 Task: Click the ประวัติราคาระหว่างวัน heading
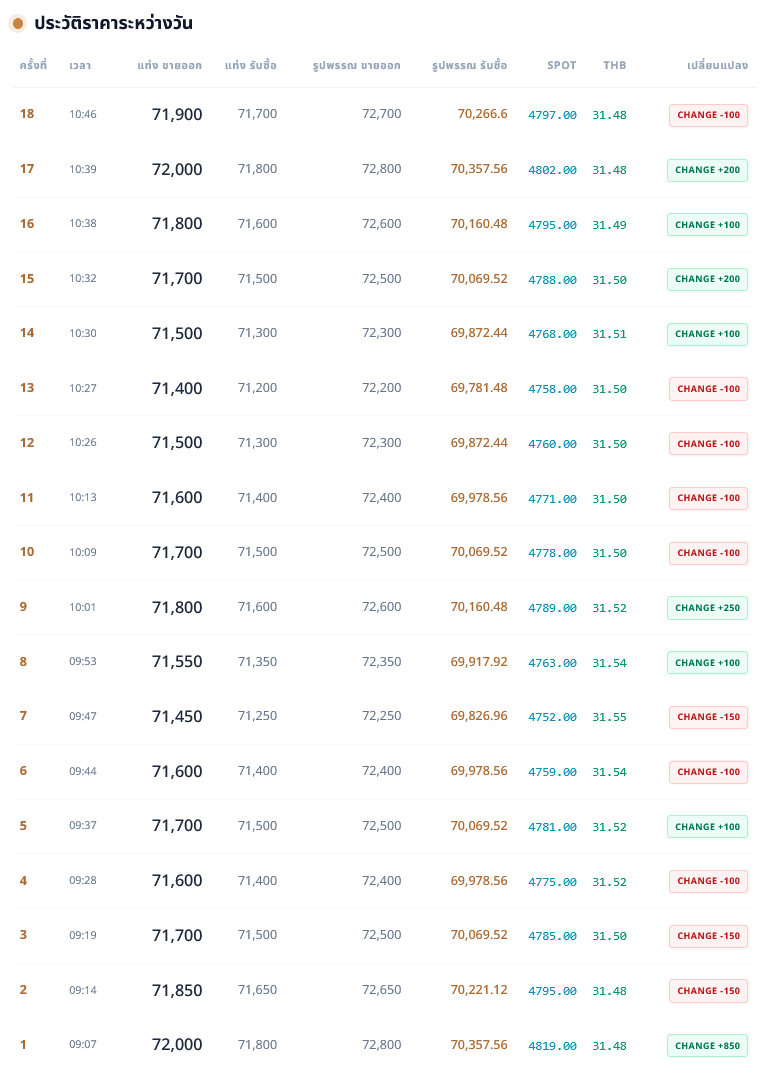coord(113,23)
